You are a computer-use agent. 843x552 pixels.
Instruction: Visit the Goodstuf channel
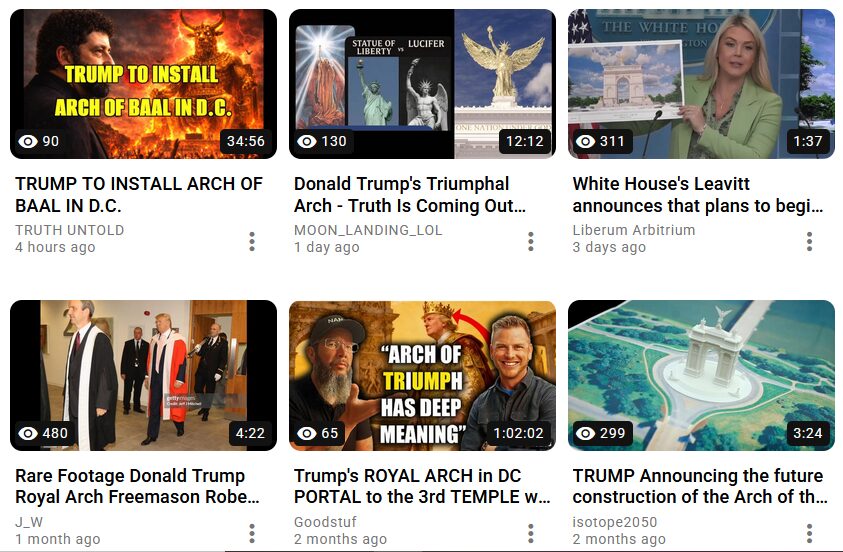(x=325, y=522)
